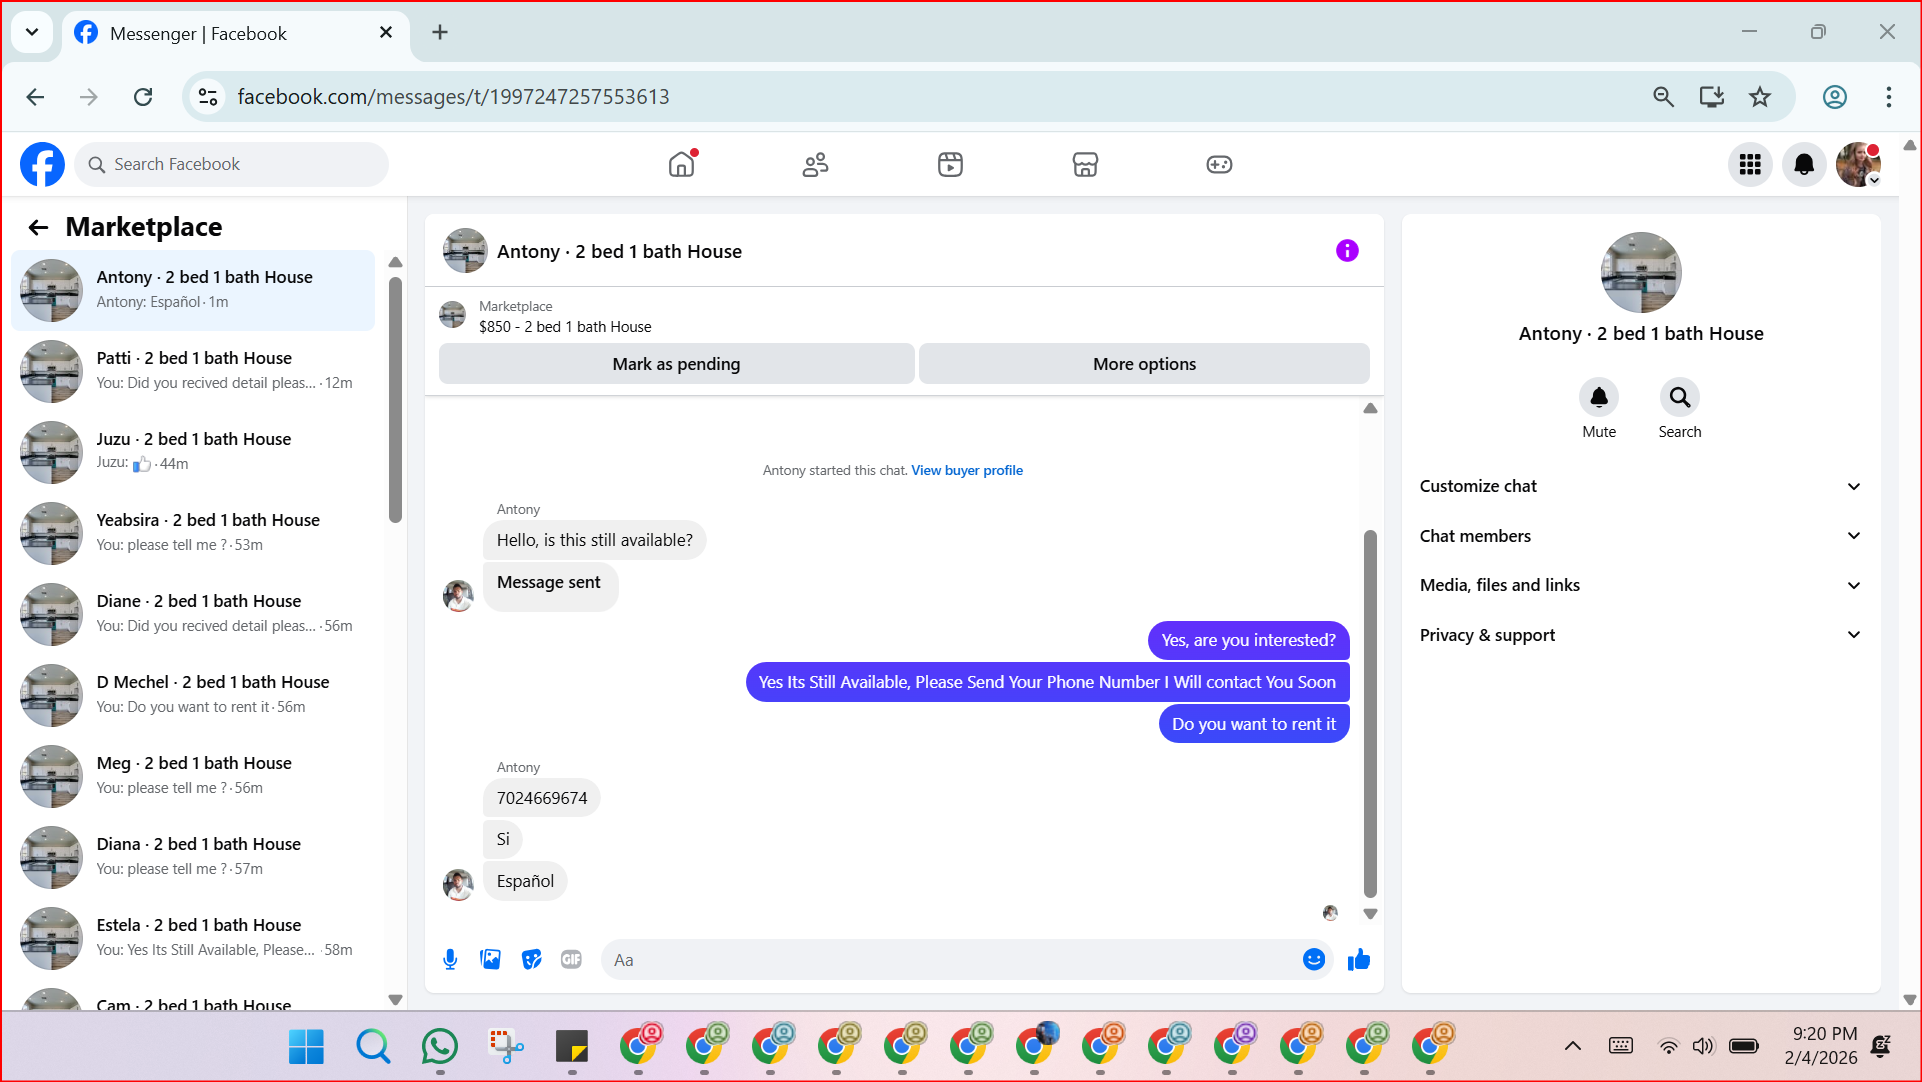1922x1082 pixels.
Task: Open the Patti 2 bed 1 bath conversation
Action: [195, 370]
